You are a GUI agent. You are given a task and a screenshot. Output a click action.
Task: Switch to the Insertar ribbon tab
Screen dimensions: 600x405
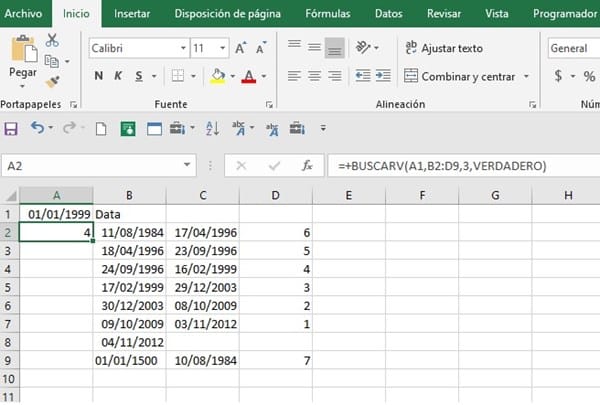click(132, 14)
